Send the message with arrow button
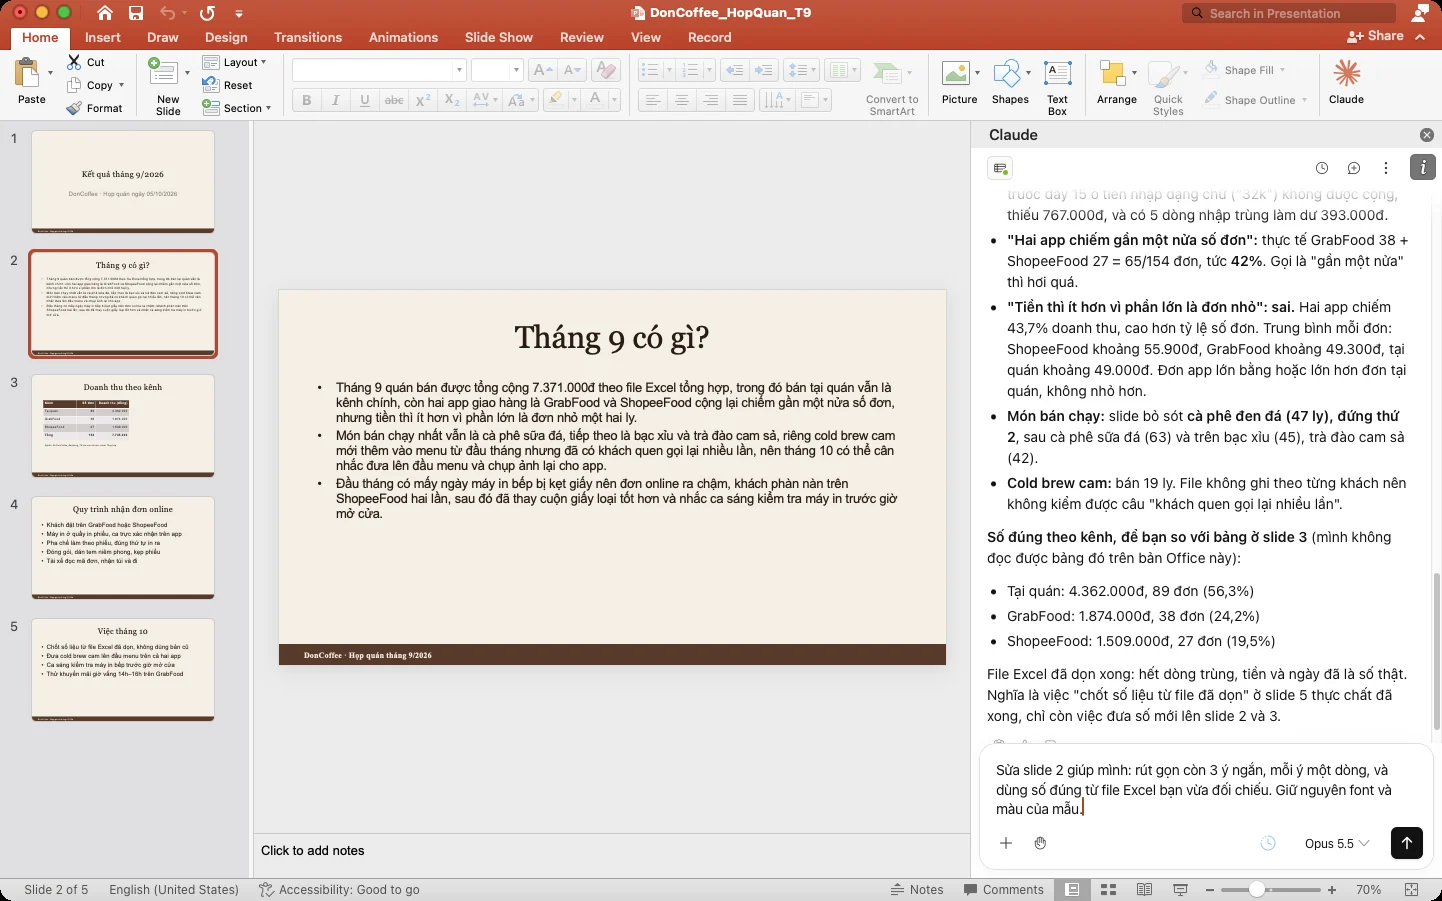 (x=1406, y=843)
